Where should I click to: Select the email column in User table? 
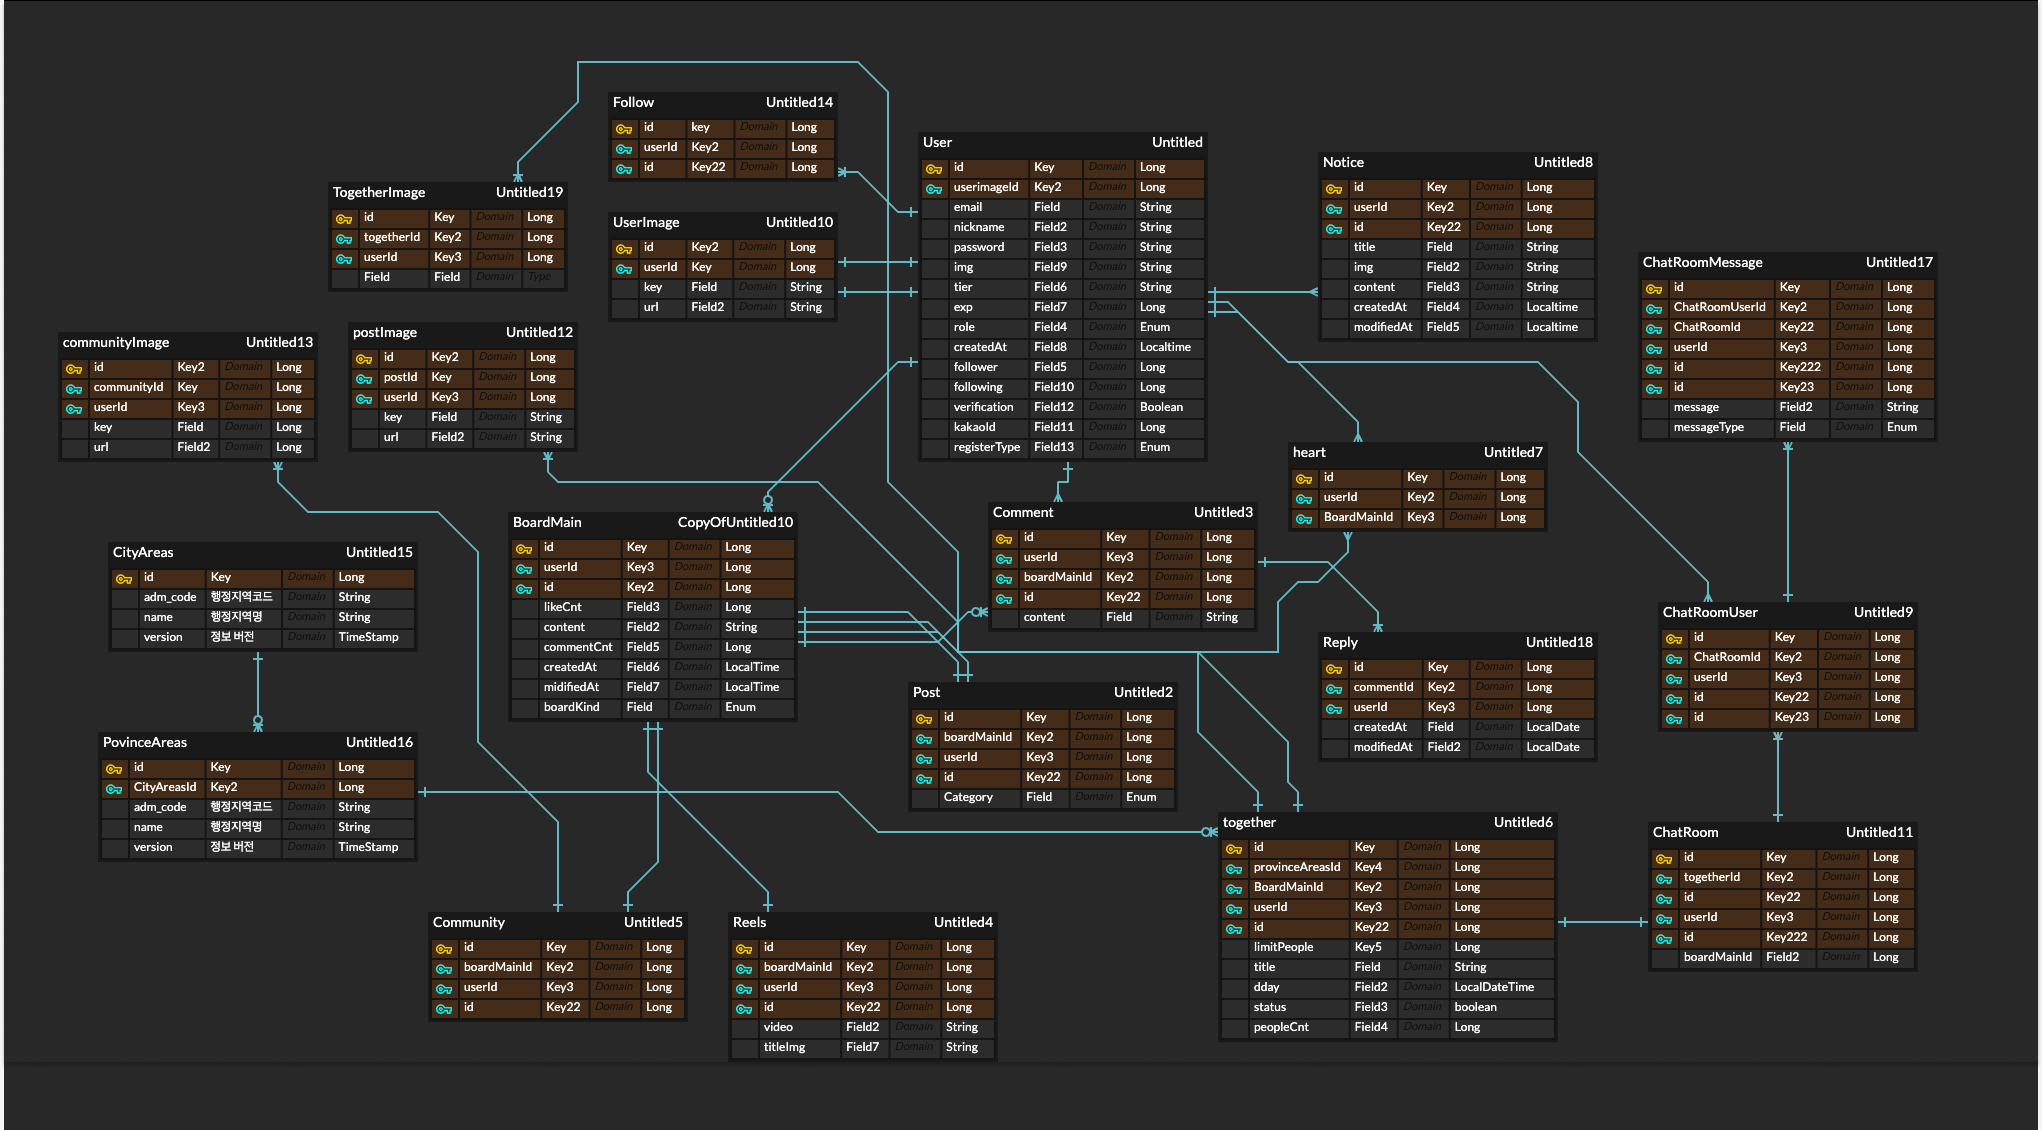967,207
